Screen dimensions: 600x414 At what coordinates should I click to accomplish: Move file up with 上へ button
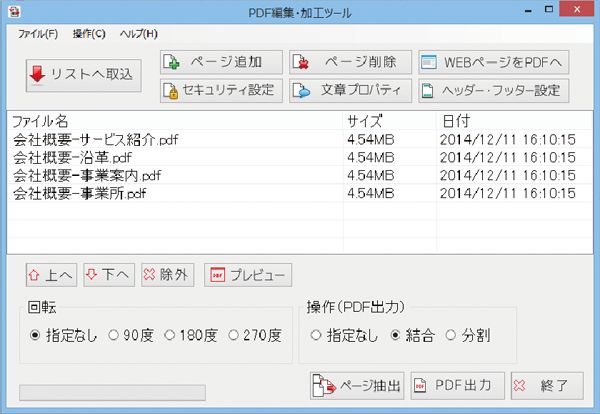tap(50, 275)
